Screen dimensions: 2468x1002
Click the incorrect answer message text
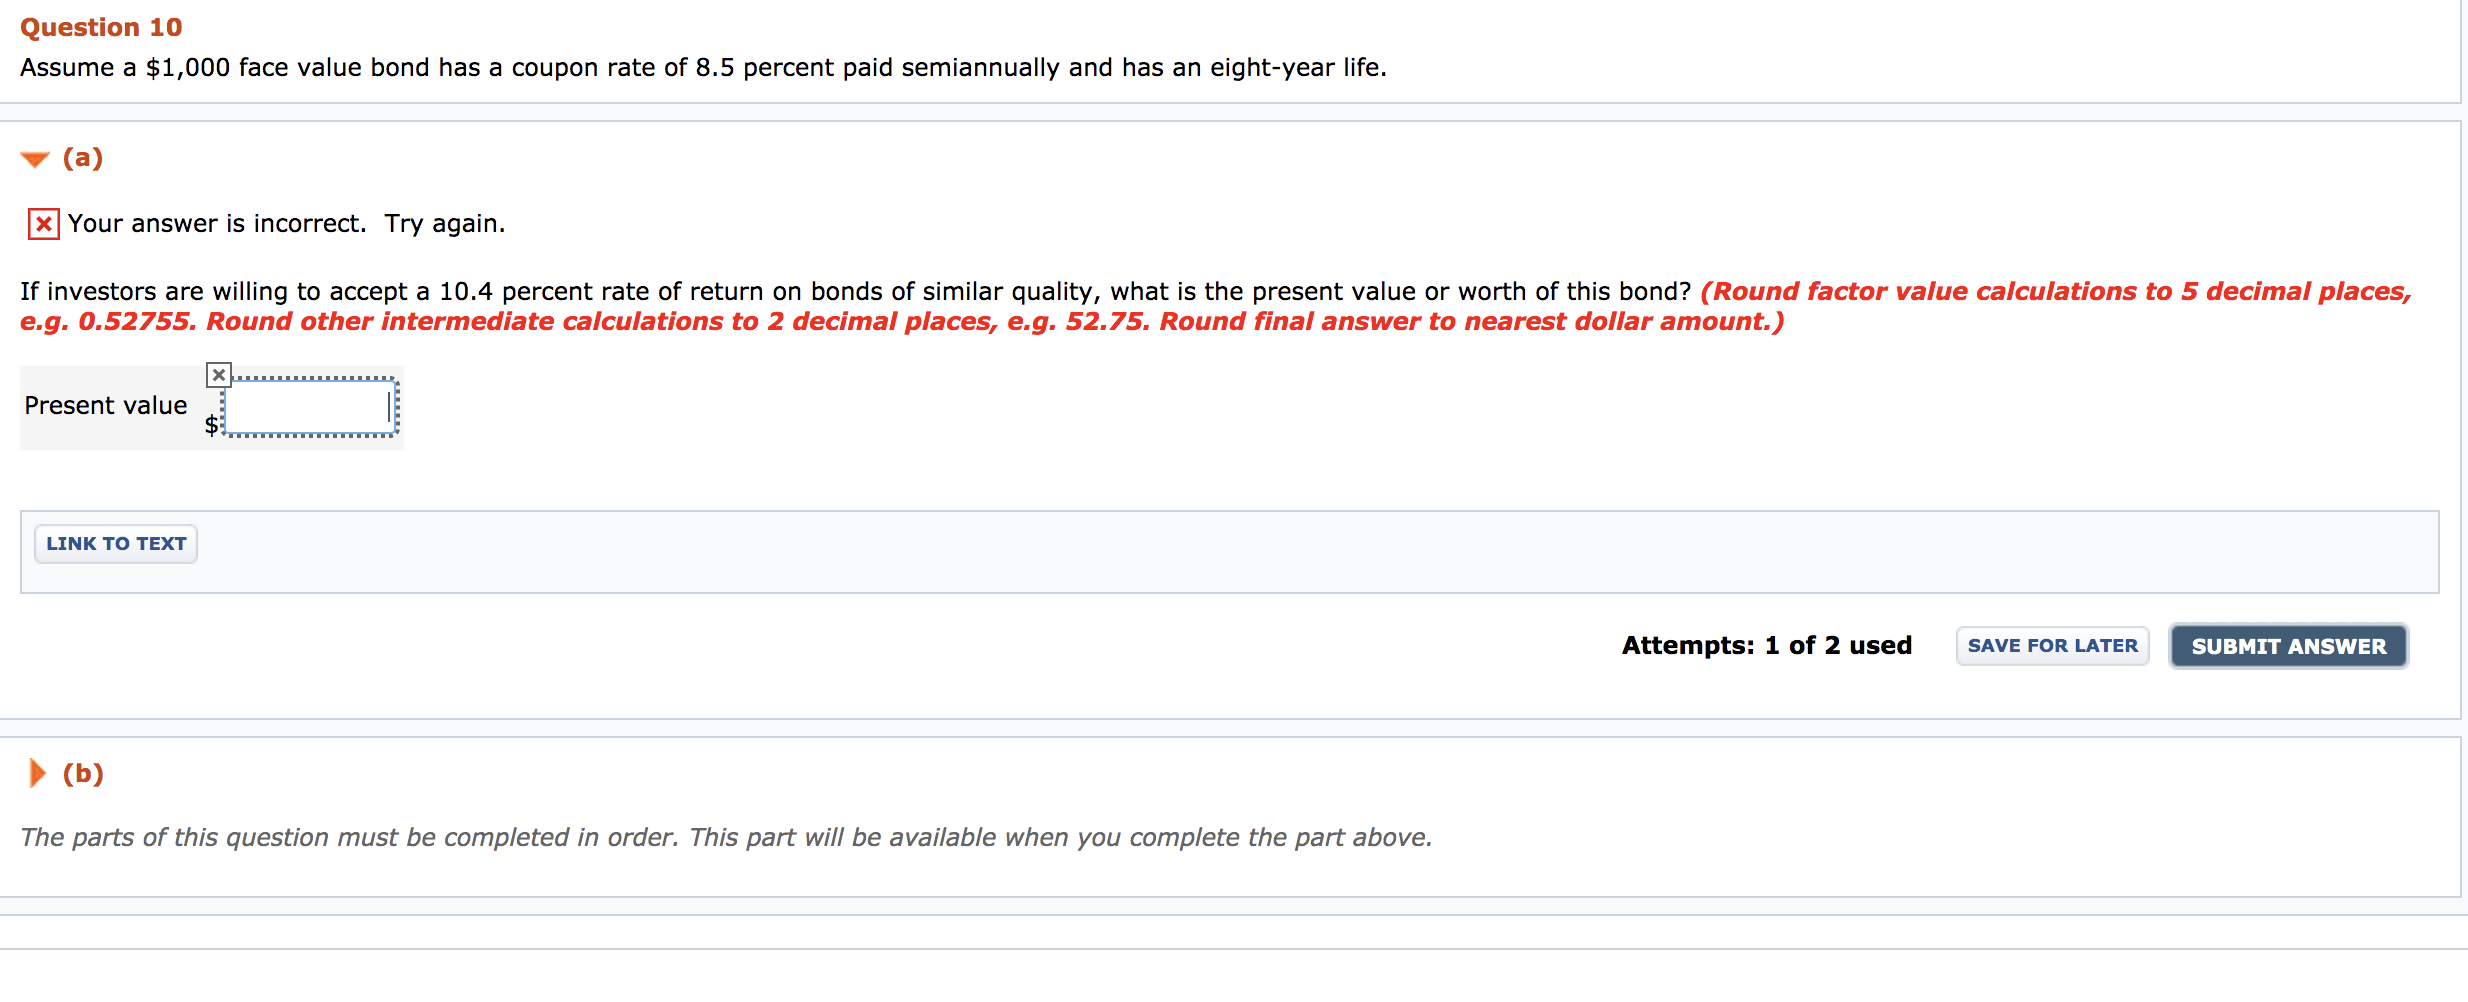click(x=285, y=224)
